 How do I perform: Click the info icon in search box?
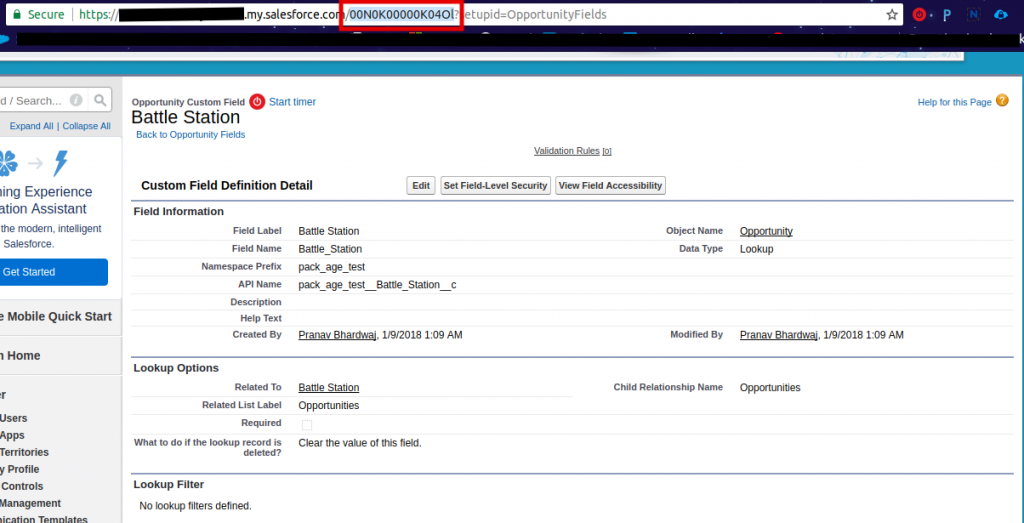point(75,100)
